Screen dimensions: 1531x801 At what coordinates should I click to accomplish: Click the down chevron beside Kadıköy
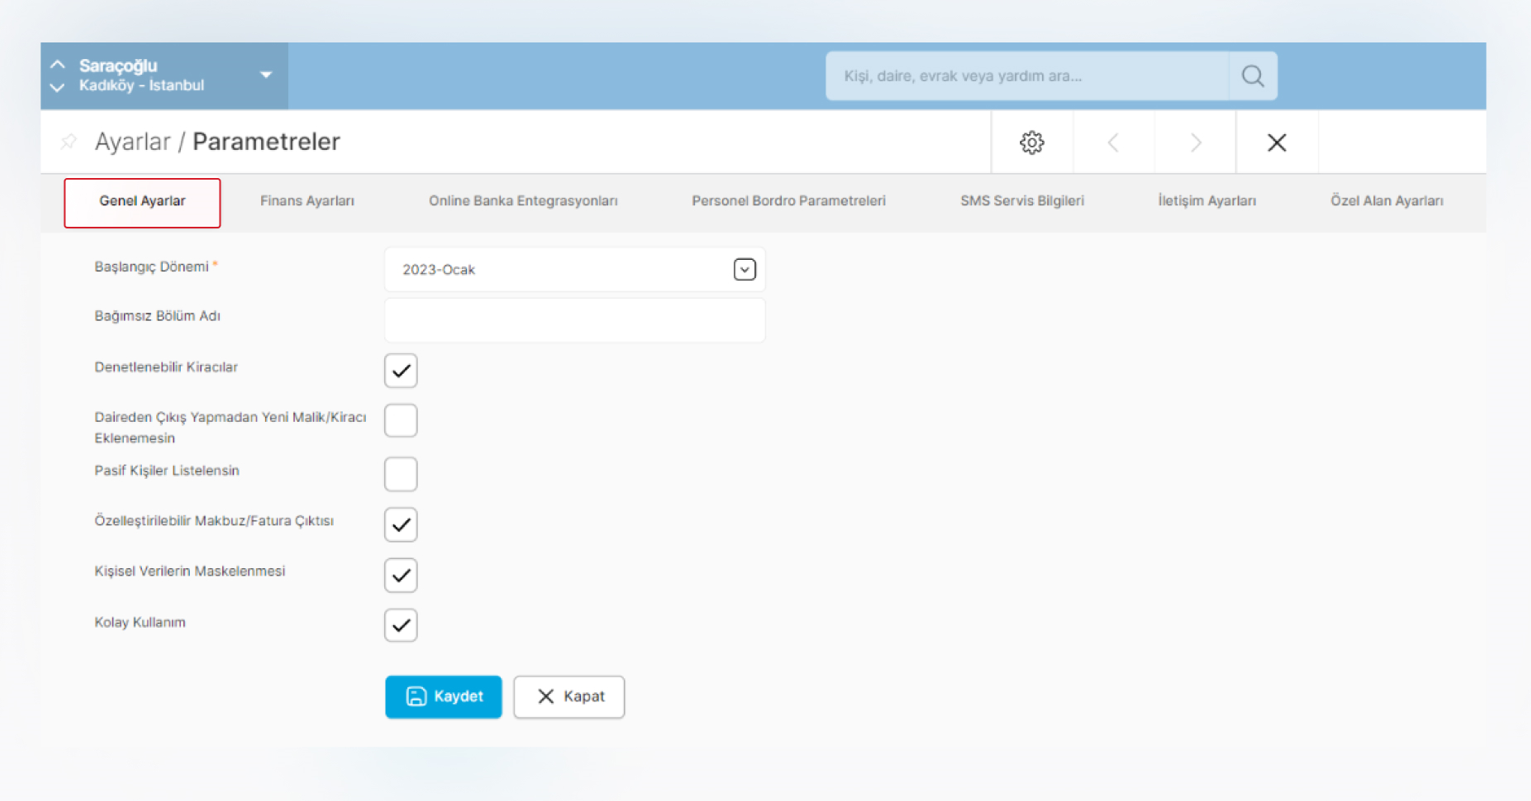click(x=58, y=87)
